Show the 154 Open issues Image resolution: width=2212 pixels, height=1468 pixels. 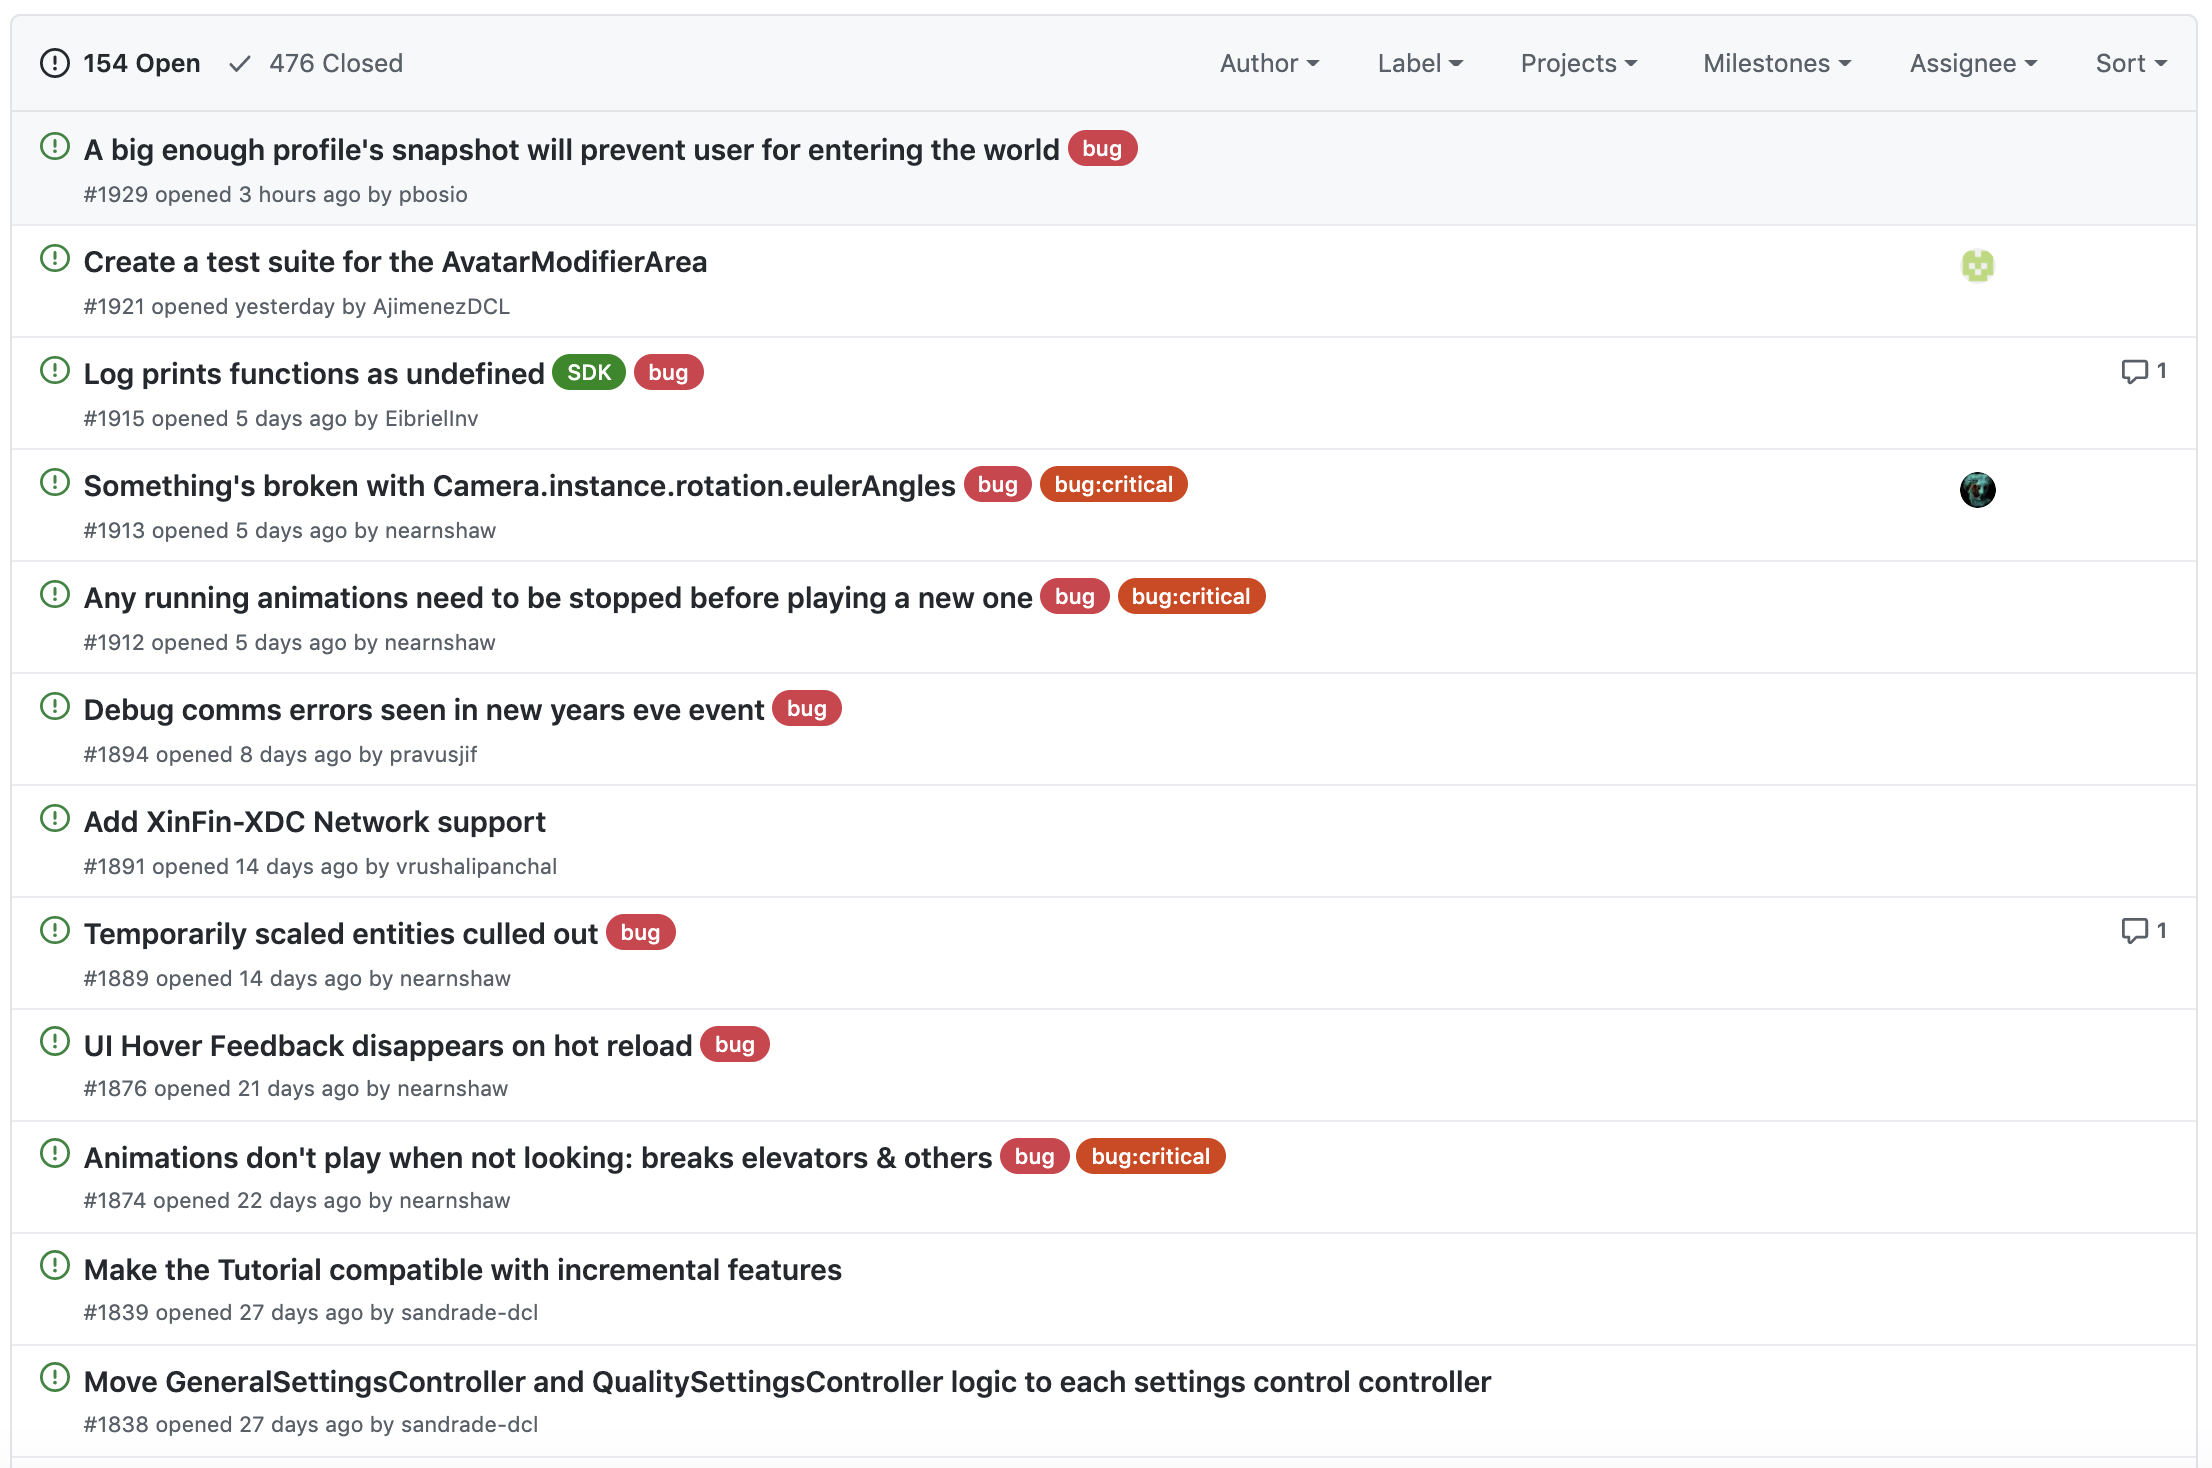tap(140, 64)
